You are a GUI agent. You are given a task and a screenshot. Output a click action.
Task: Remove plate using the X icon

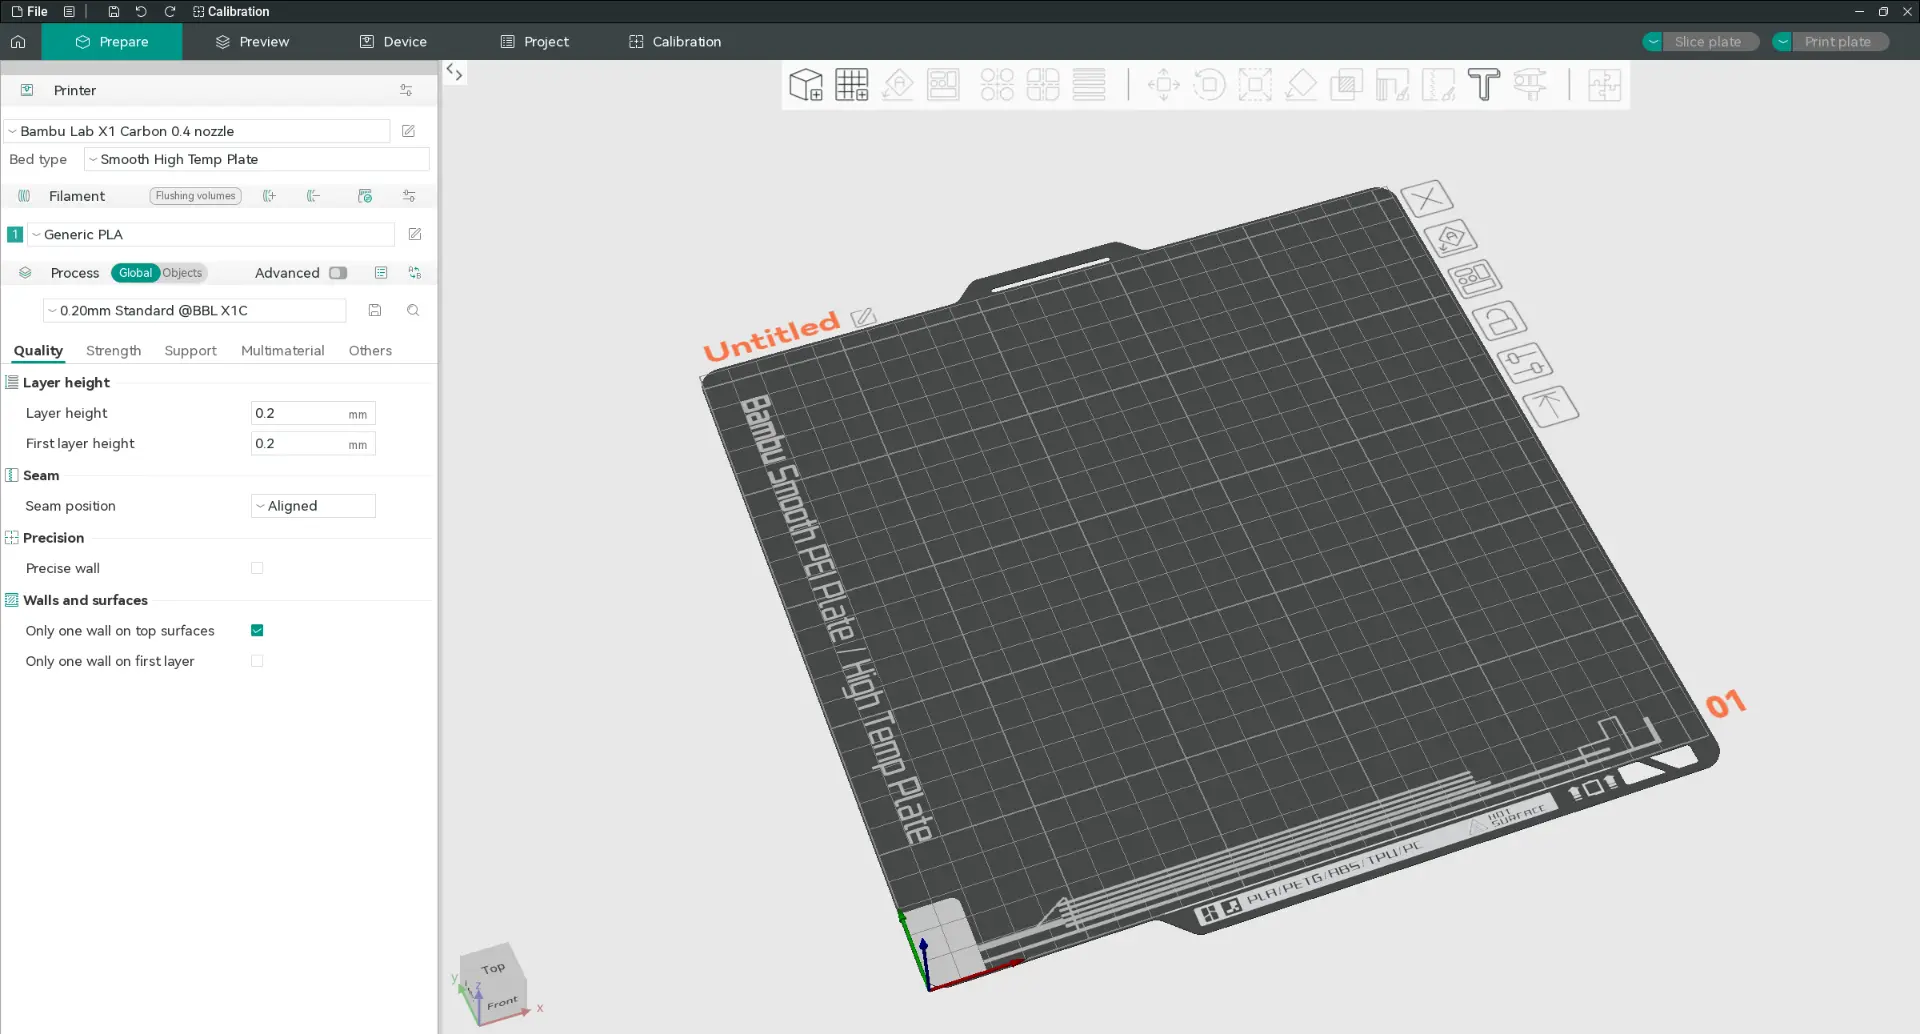[x=1426, y=198]
